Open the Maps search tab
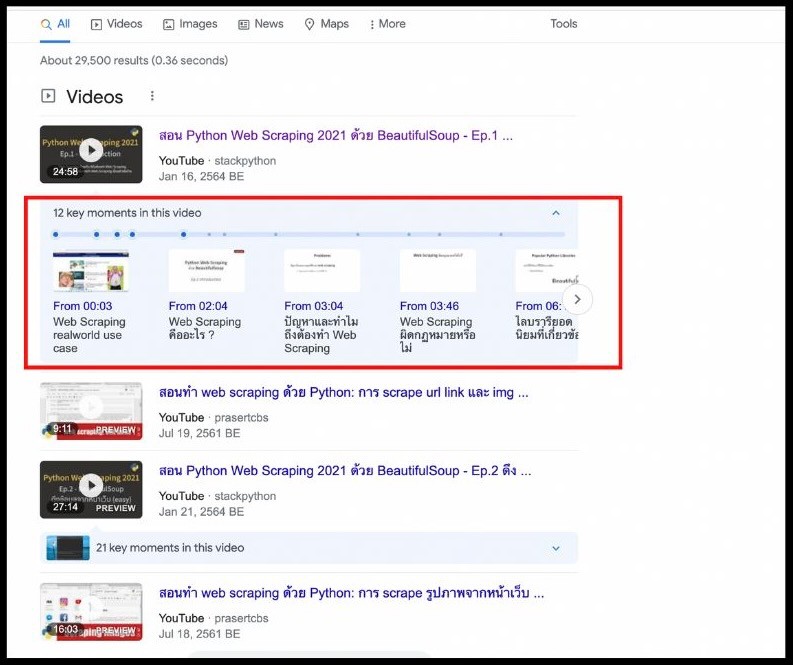Screen dimensions: 793x665 [x=327, y=24]
